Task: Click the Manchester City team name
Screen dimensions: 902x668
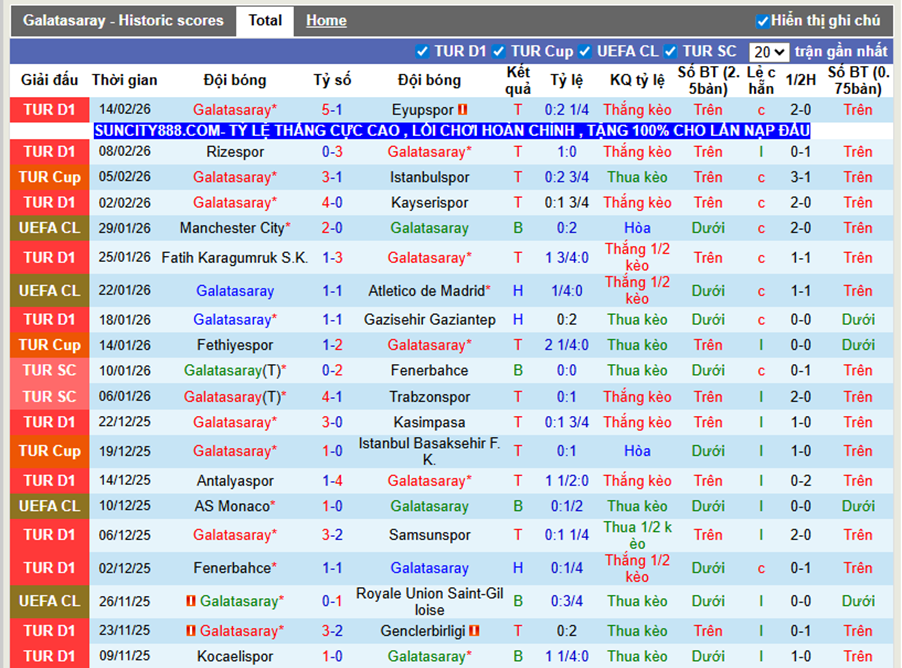Action: click(x=232, y=228)
